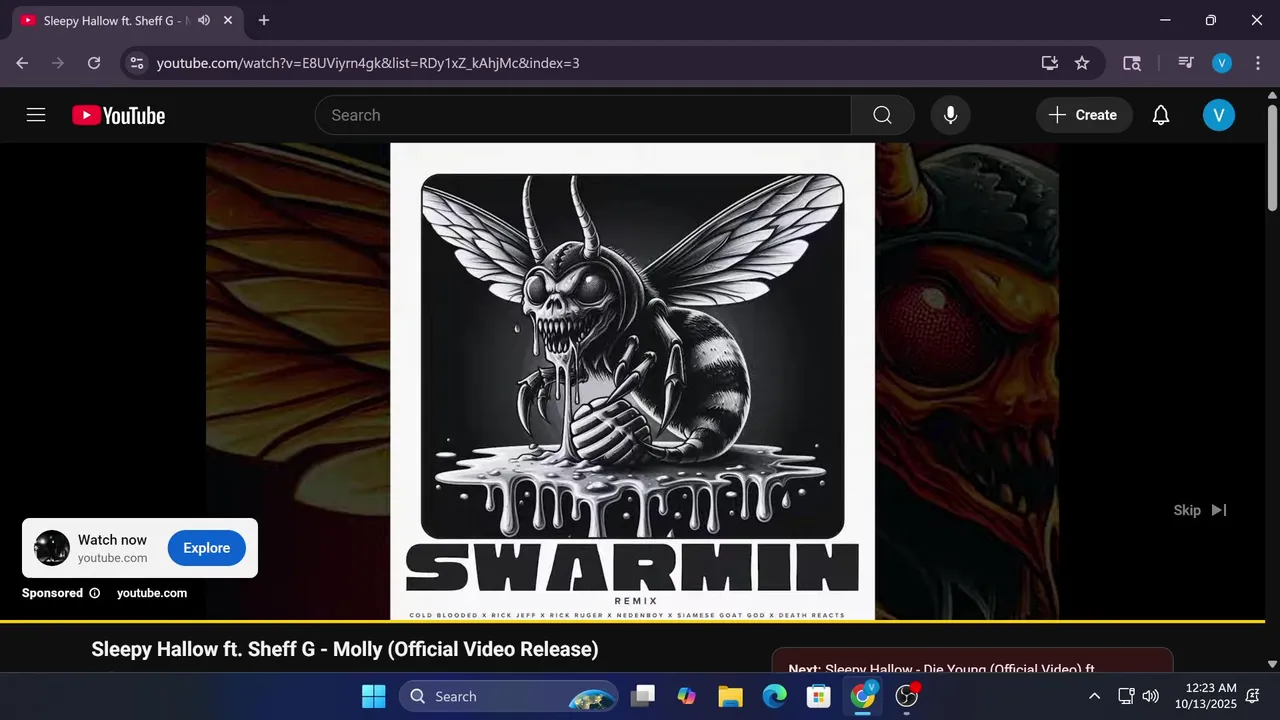Open Microsoft Edge from taskbar
This screenshot has height=720, width=1280.
774,696
